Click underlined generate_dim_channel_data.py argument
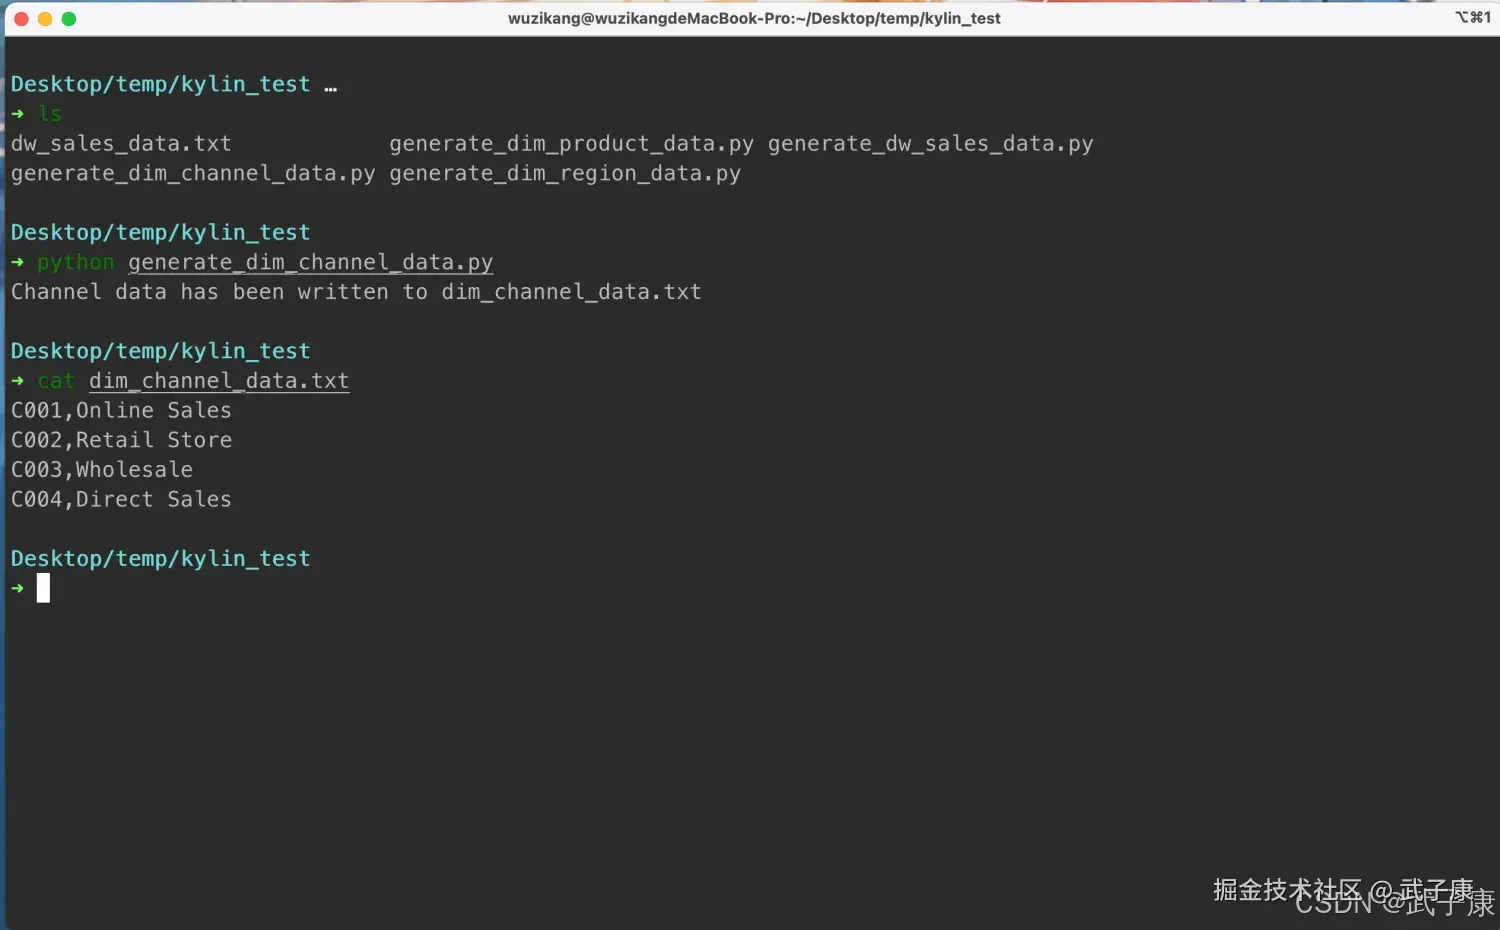Viewport: 1500px width, 930px height. pyautogui.click(x=311, y=263)
